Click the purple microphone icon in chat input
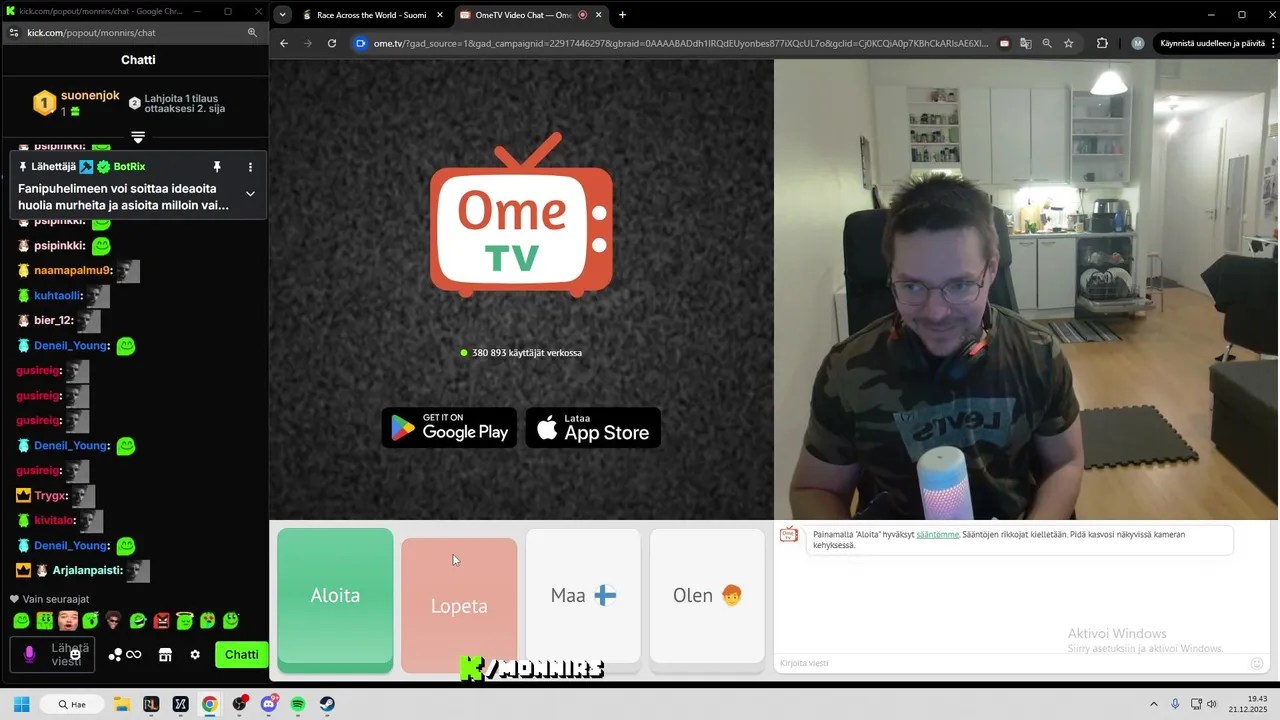The height and width of the screenshot is (720, 1280). (x=29, y=654)
